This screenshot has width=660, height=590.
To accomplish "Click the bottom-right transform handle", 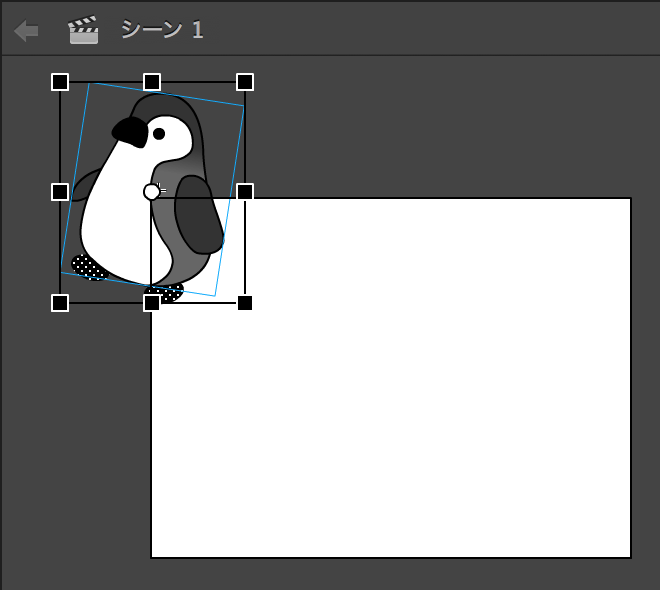I will point(245,303).
